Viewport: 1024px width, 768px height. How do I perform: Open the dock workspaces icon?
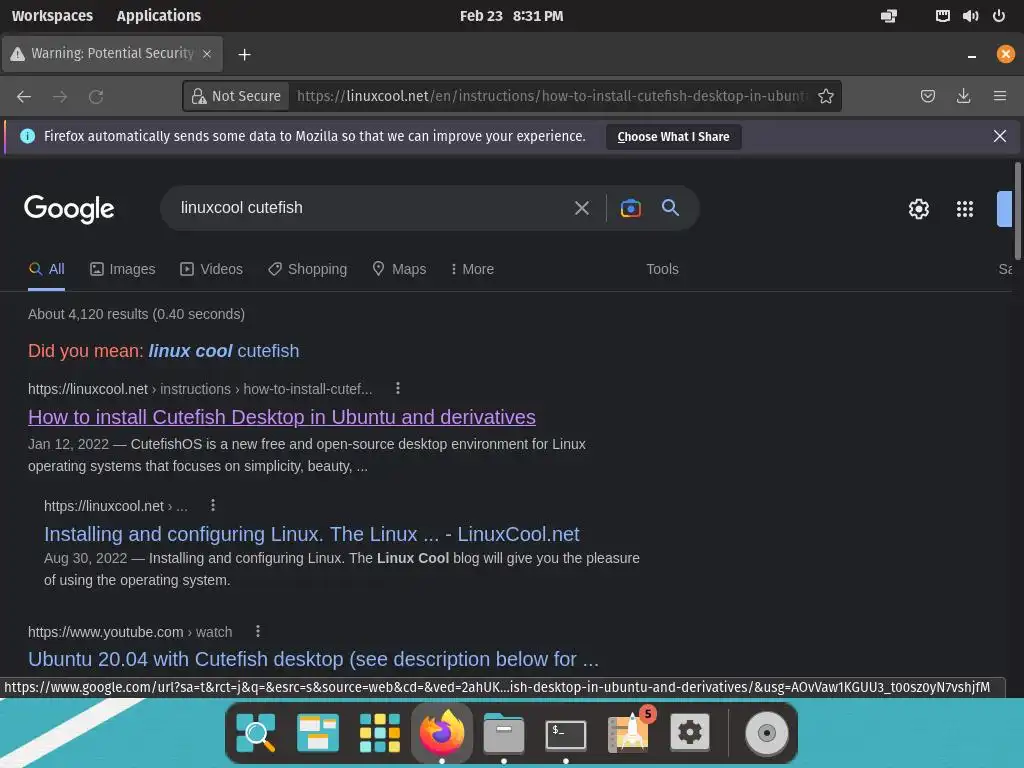point(317,733)
